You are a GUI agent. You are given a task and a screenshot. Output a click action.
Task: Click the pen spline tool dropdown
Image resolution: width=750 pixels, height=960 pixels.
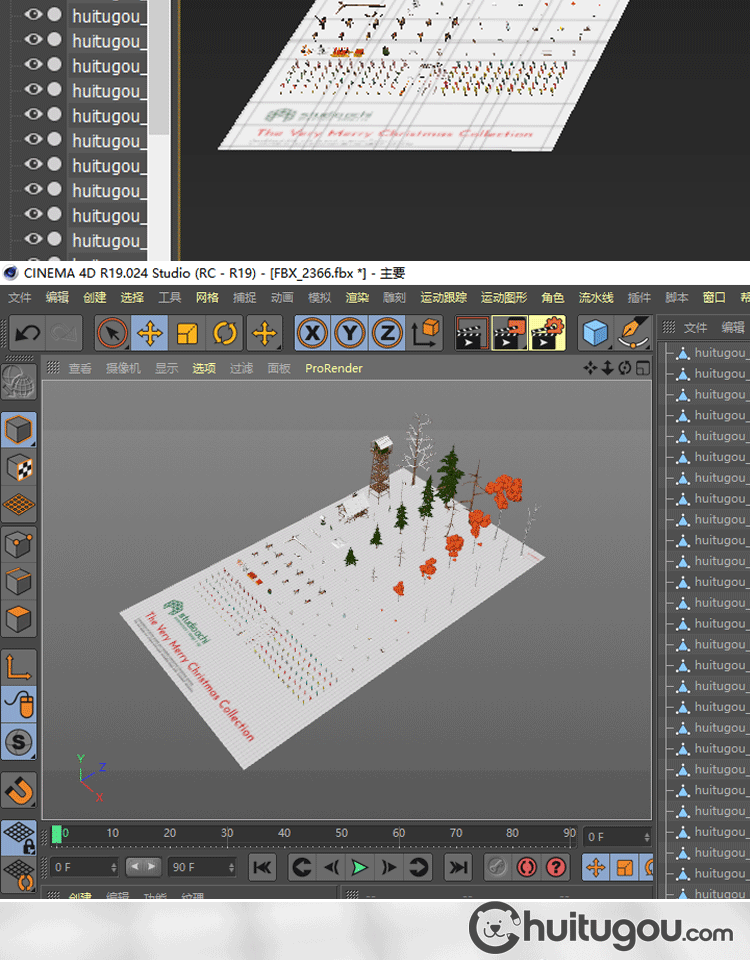(x=632, y=333)
